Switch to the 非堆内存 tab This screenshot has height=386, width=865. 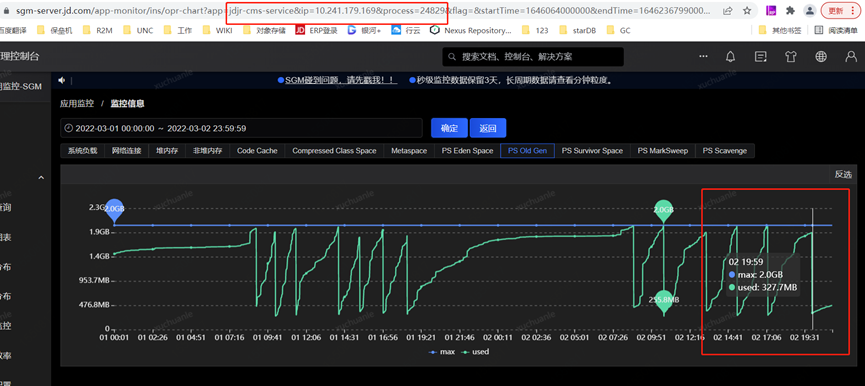pos(207,151)
